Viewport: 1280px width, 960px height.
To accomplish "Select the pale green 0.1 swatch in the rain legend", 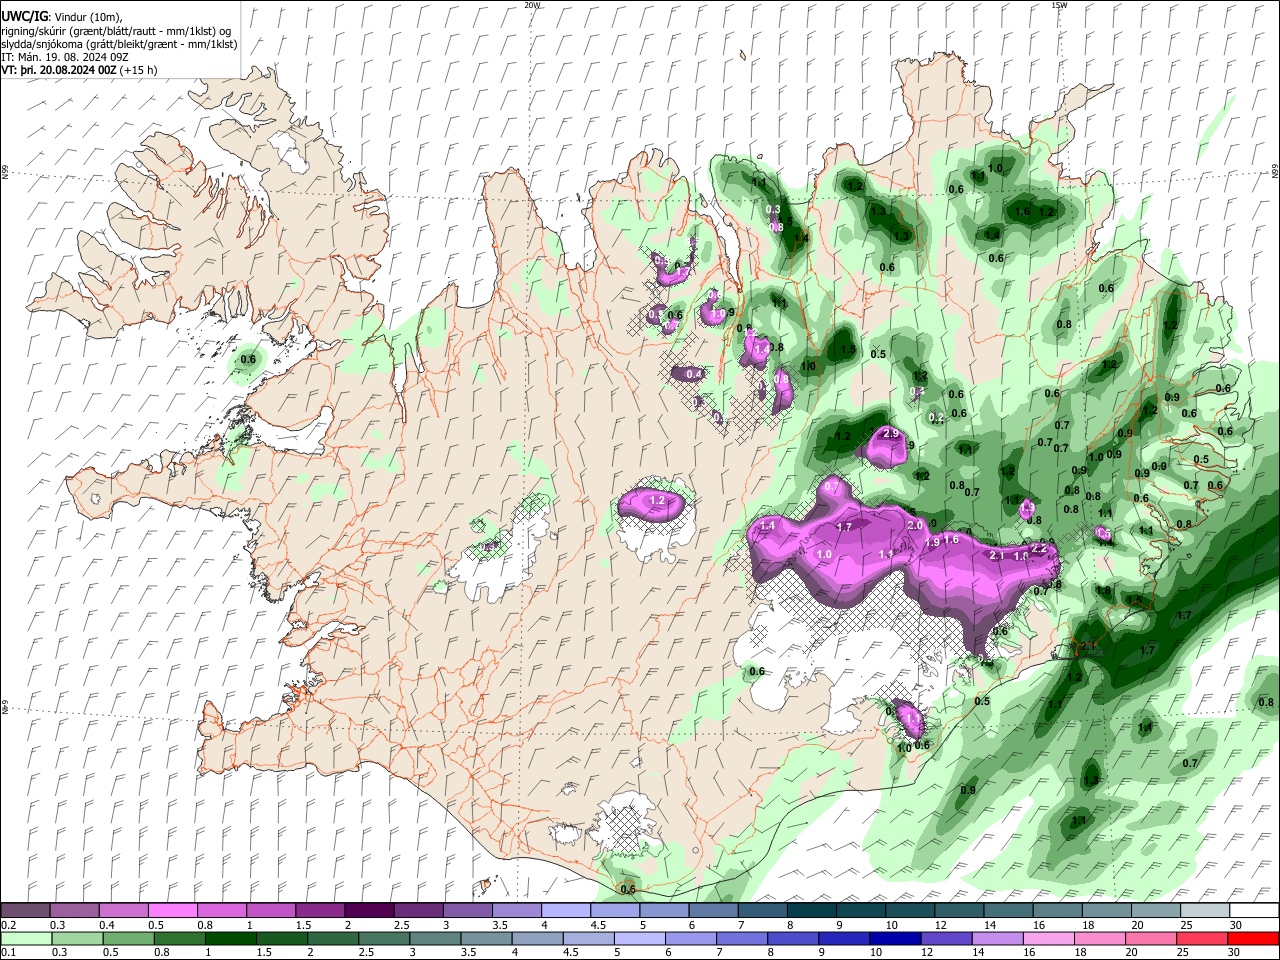I will (25, 939).
